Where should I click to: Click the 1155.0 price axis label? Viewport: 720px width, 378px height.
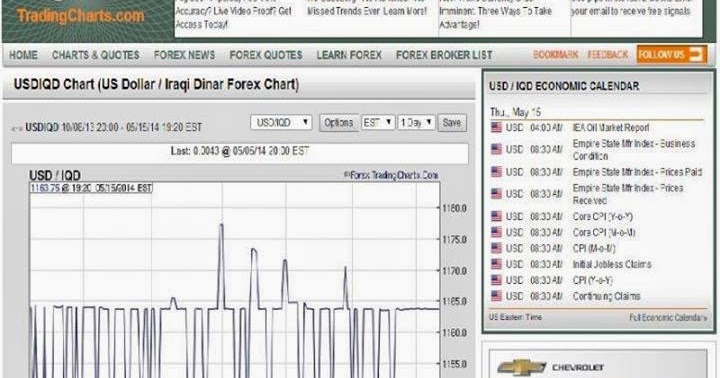455,364
